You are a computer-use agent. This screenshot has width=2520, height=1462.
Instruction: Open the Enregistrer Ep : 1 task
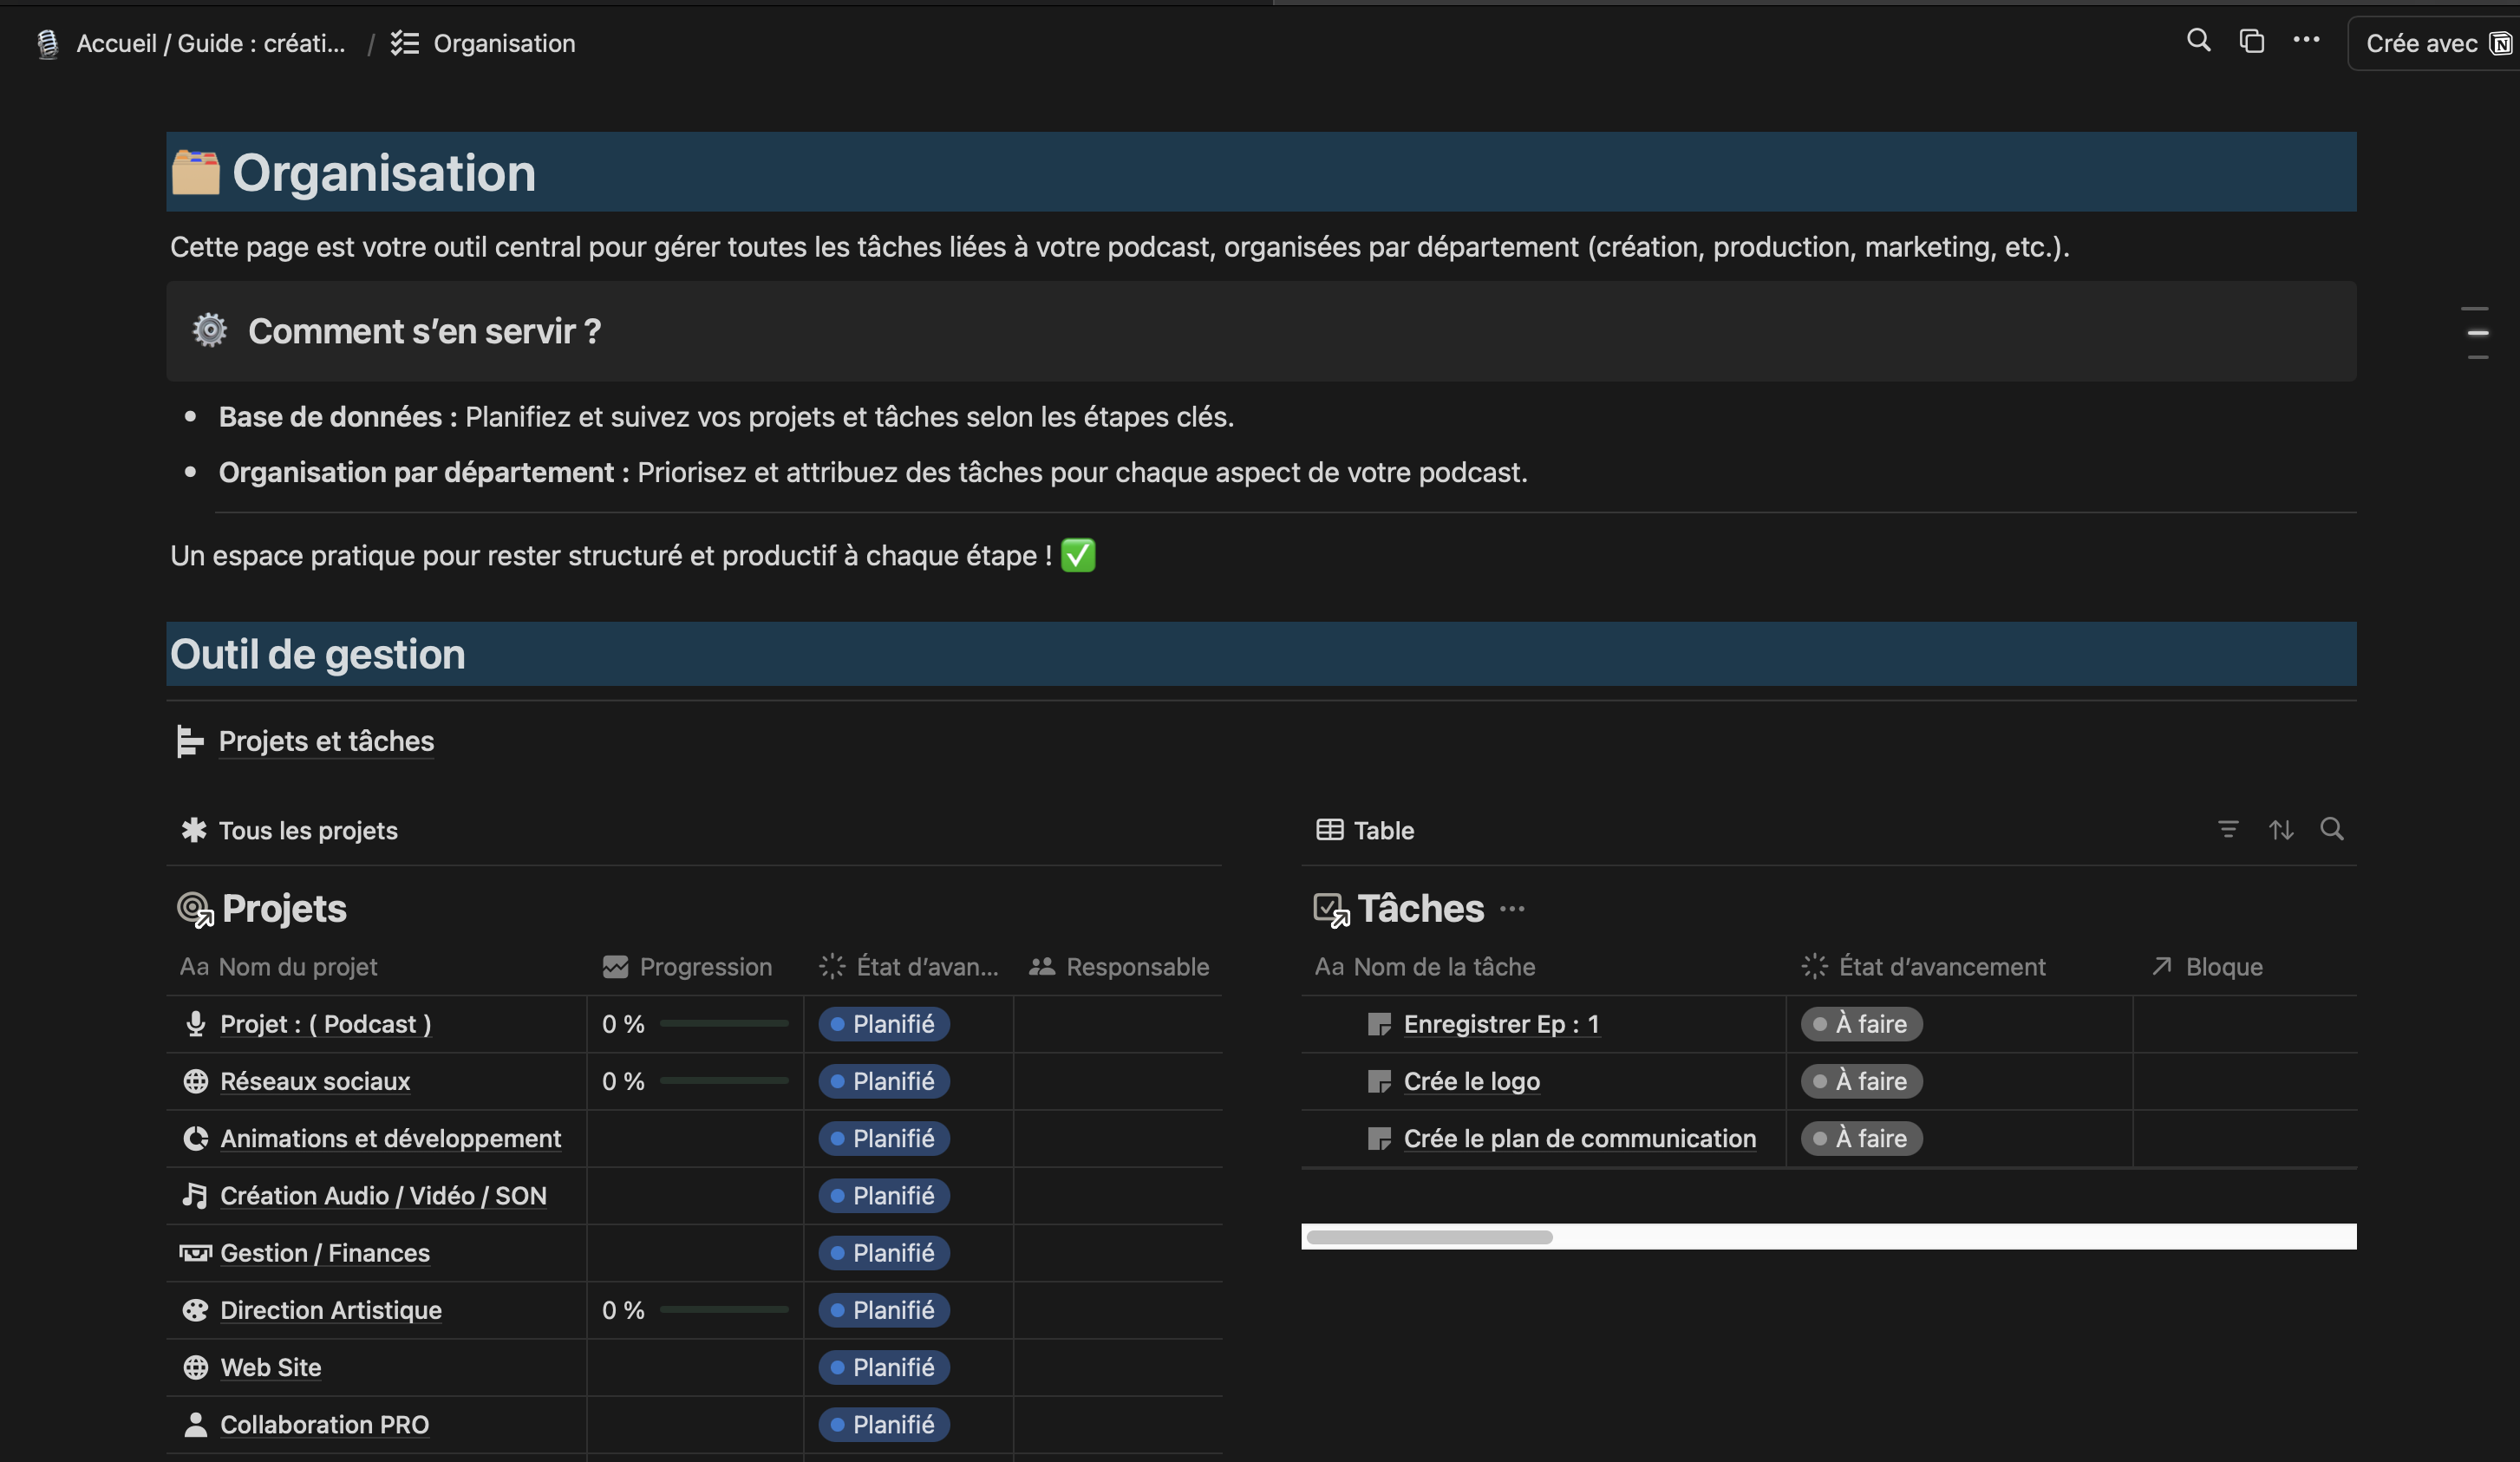click(1501, 1024)
